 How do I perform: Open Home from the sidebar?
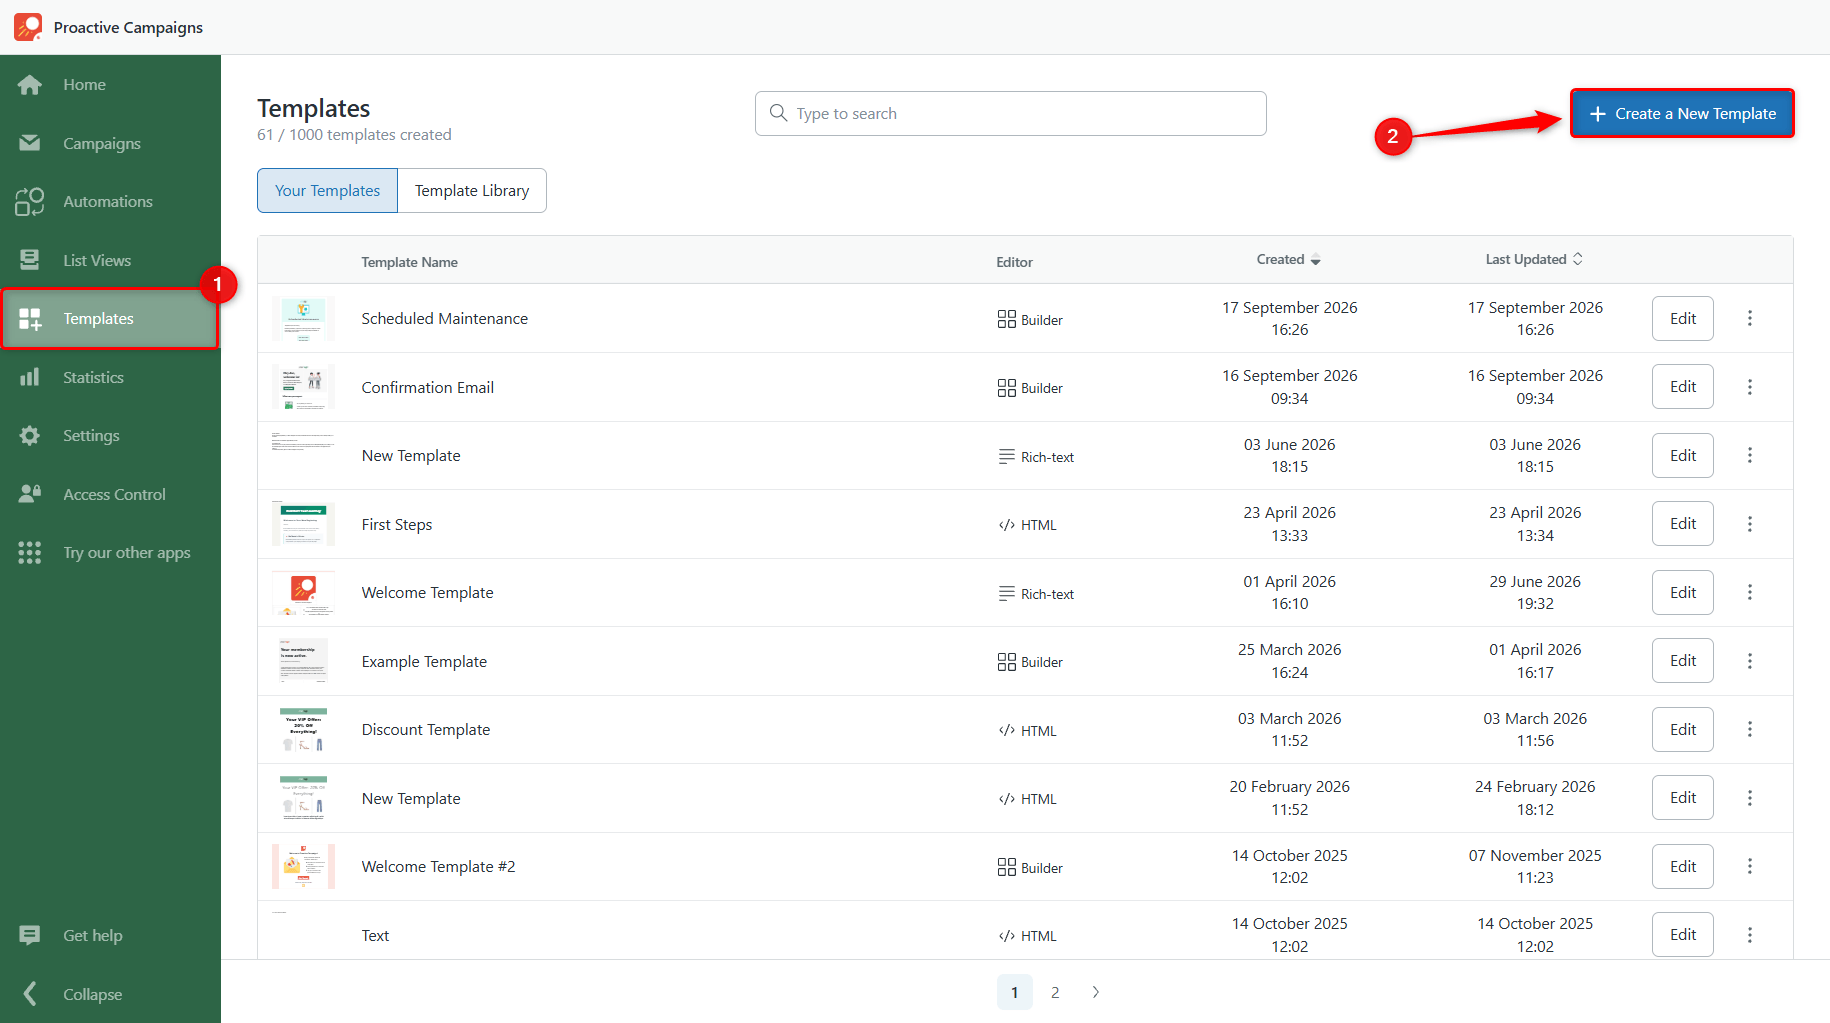110,85
